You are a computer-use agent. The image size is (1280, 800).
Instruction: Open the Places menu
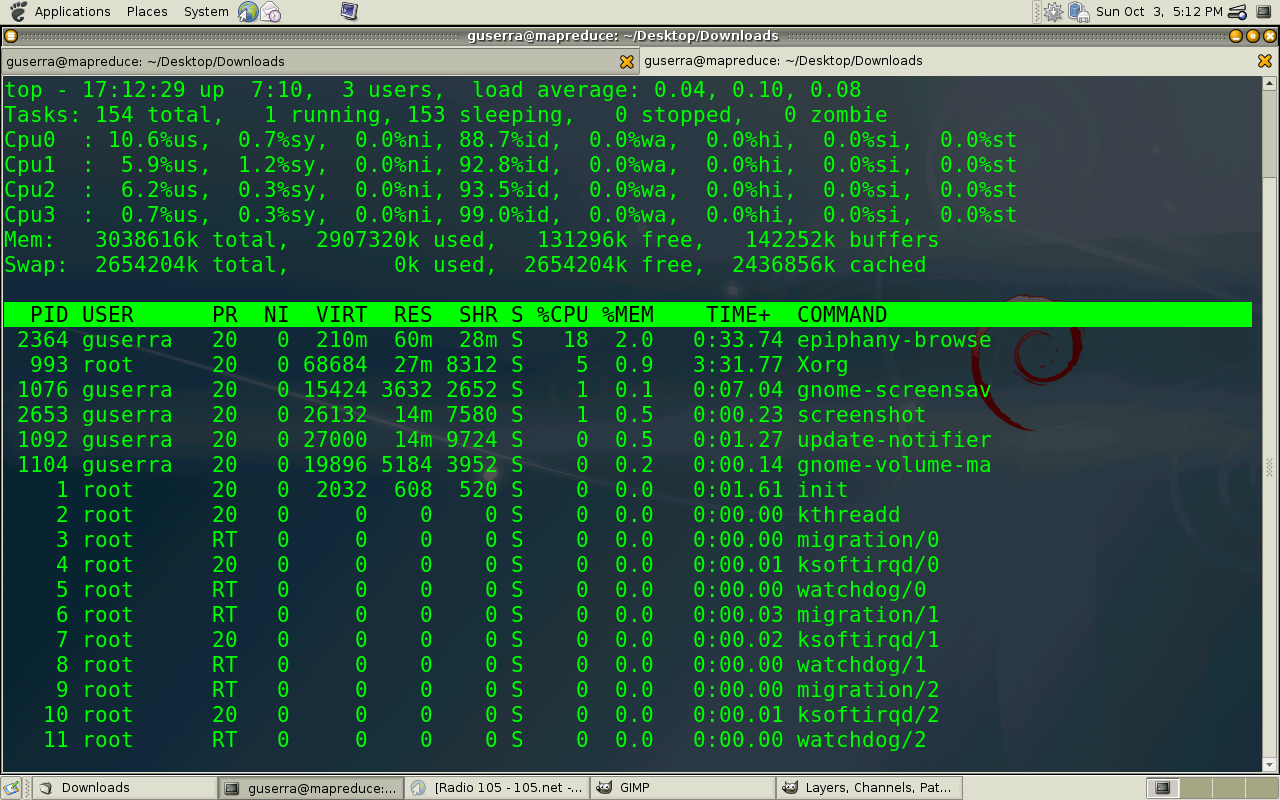(147, 12)
